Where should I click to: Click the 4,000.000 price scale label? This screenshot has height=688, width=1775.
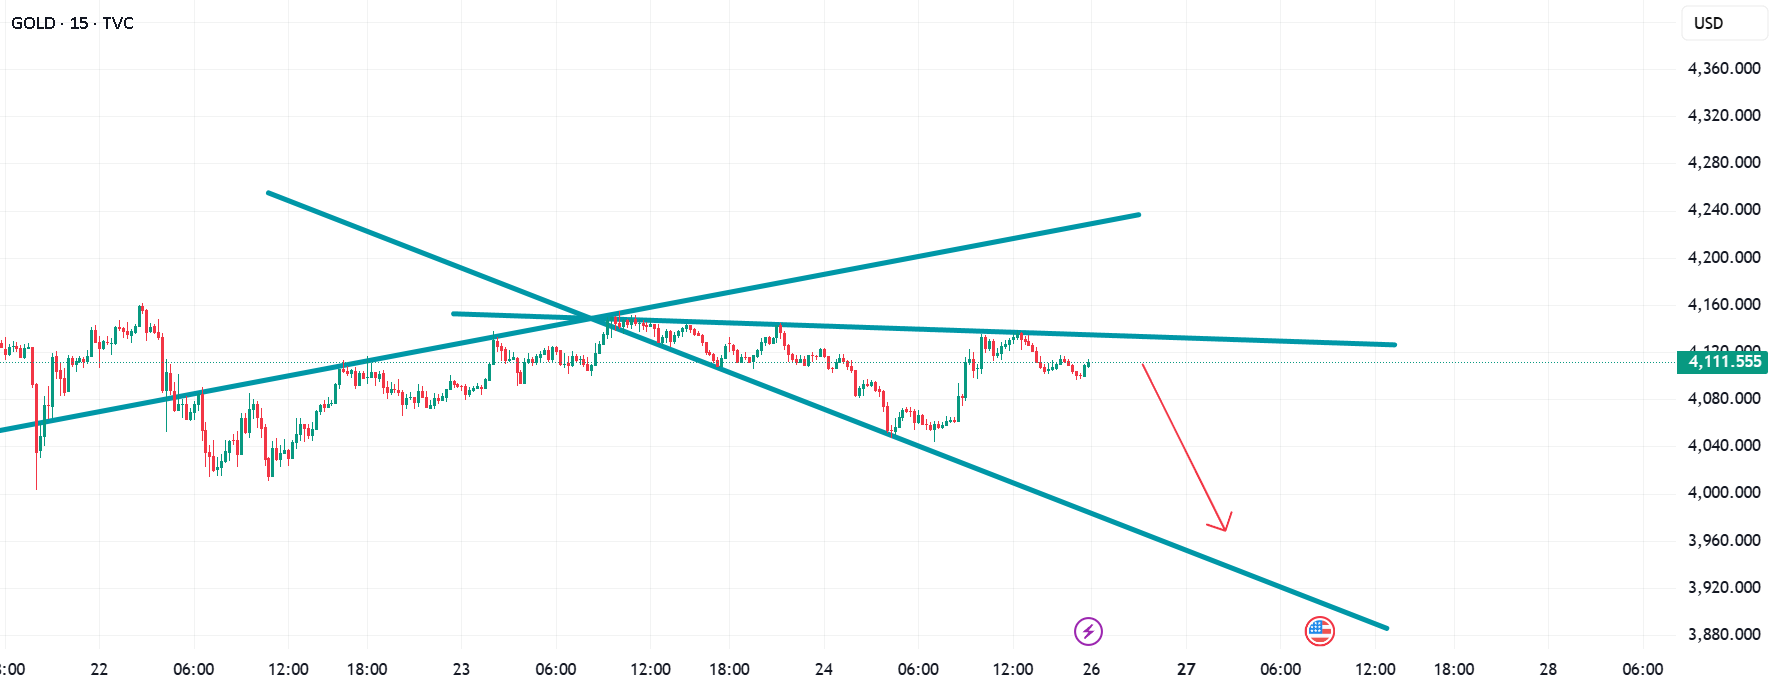(1724, 492)
